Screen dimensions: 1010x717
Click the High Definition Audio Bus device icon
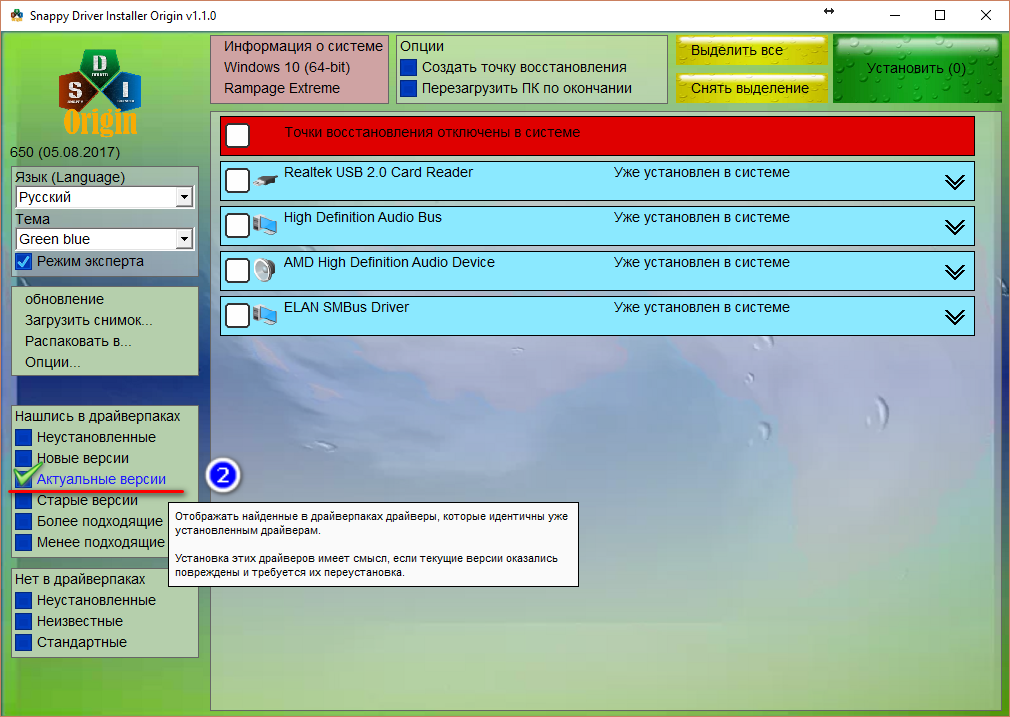pos(265,226)
